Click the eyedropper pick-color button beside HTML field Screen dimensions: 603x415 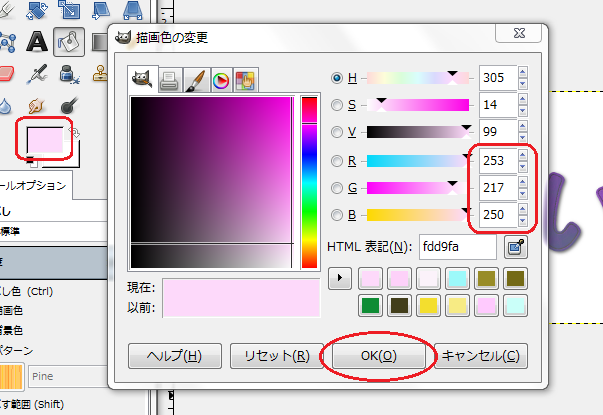click(516, 247)
